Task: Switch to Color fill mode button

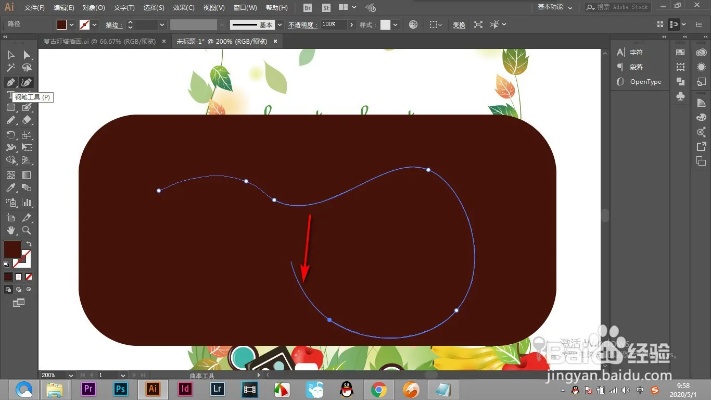Action: (x=8, y=277)
